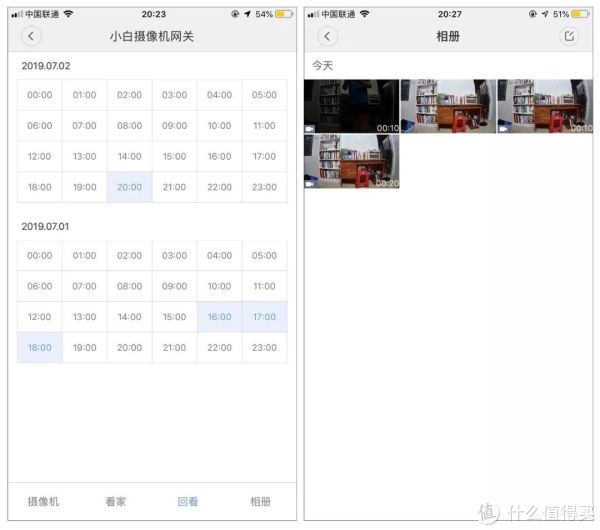The height and width of the screenshot is (530, 600).
Task: Open the 相册 tab in bottom bar
Action: pos(260,501)
